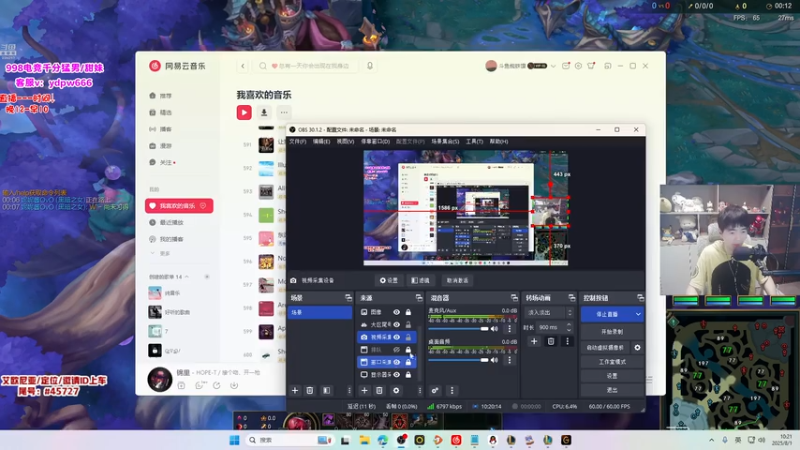Viewport: 800px width, 450px height.
Task: Open OBS 编辑(E) menu
Action: pos(321,141)
